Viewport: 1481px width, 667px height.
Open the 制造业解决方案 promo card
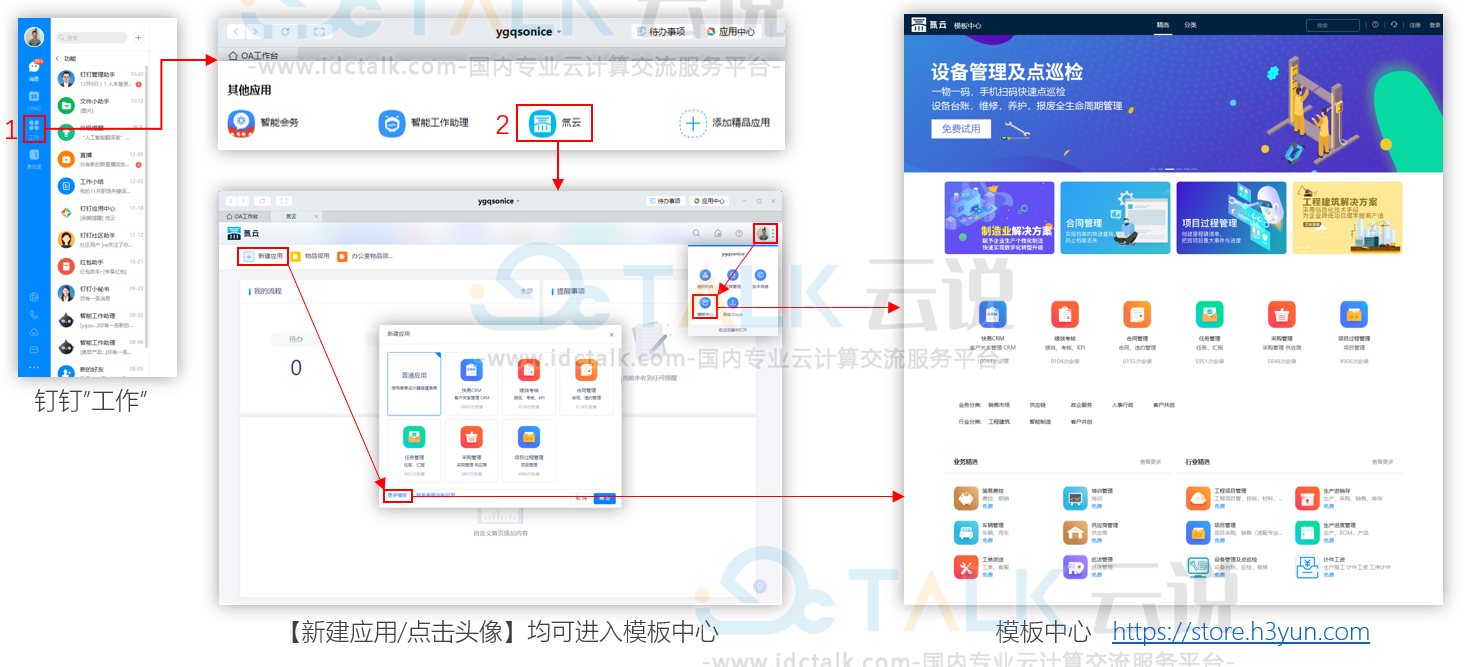(998, 218)
